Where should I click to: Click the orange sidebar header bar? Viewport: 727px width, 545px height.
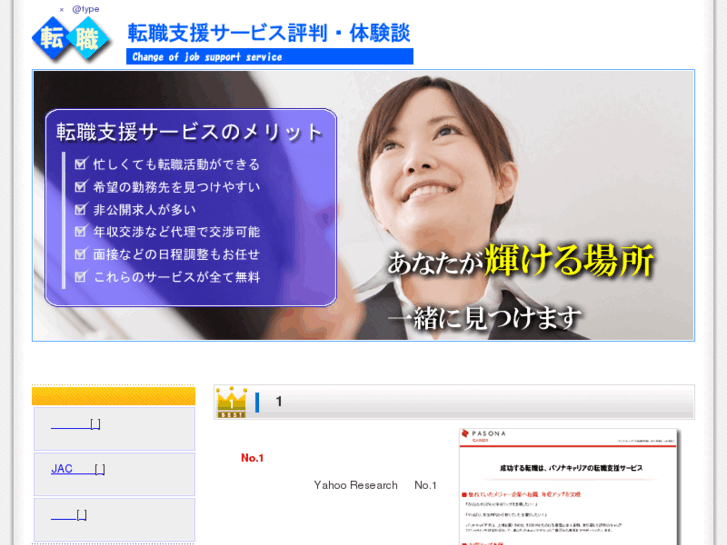click(114, 396)
